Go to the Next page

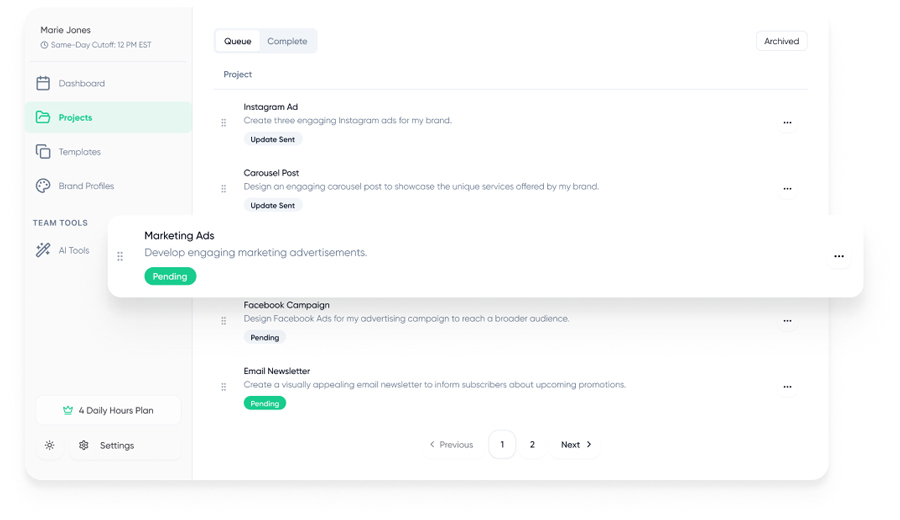click(x=576, y=444)
